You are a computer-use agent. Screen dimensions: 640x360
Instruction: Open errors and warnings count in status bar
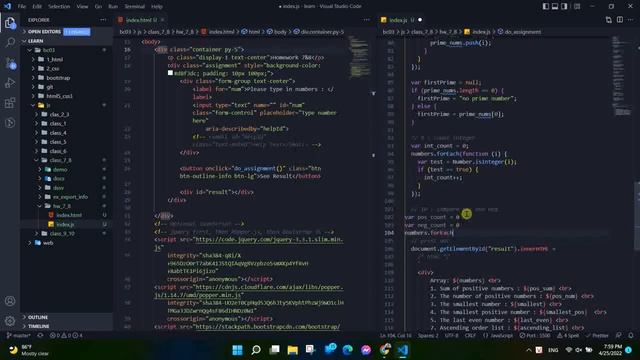(x=66, y=336)
